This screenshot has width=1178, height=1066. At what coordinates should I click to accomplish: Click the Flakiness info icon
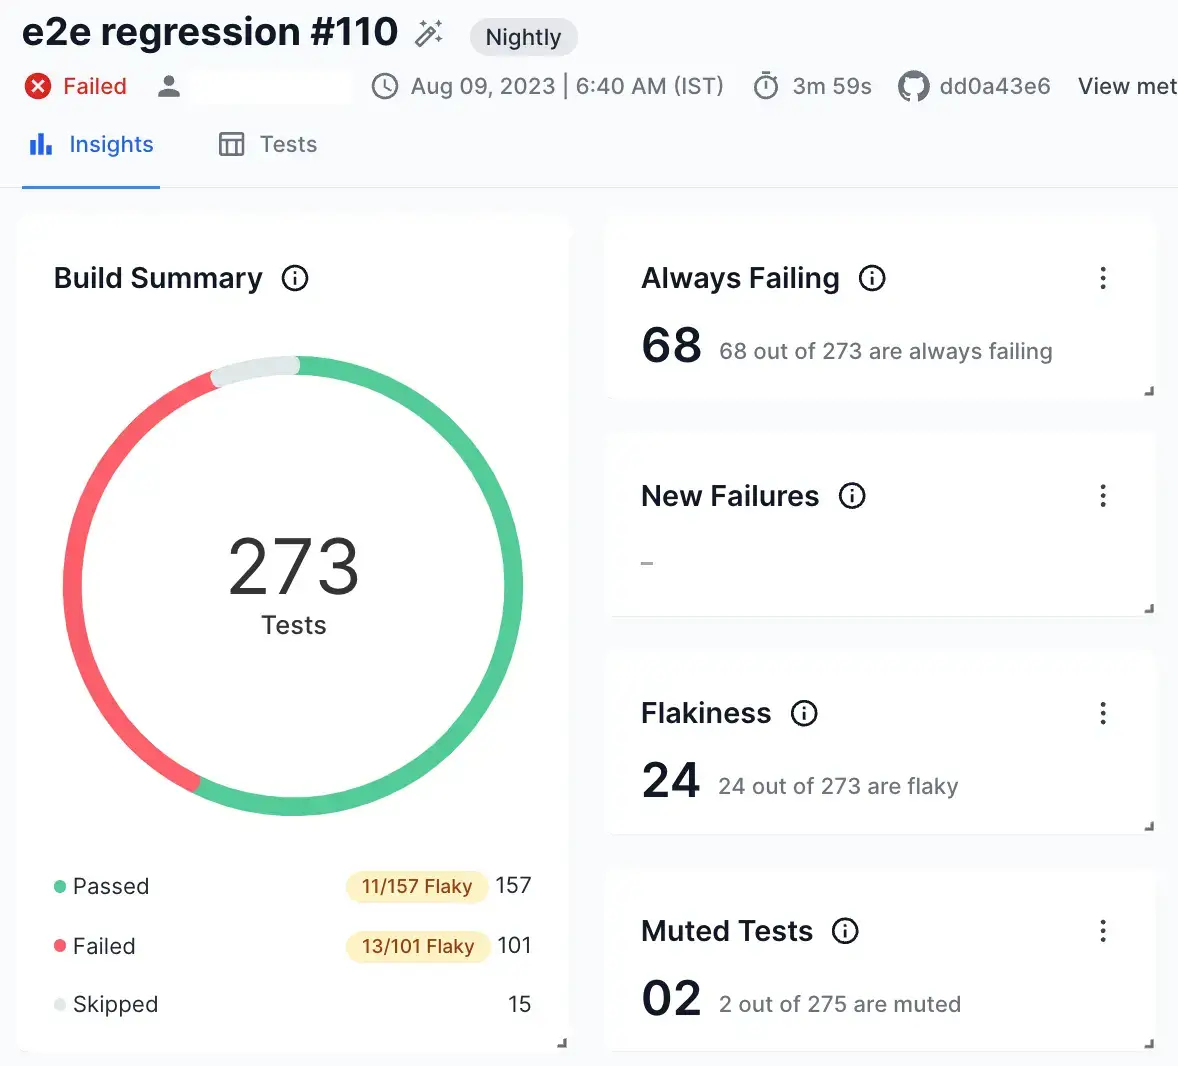pyautogui.click(x=804, y=713)
